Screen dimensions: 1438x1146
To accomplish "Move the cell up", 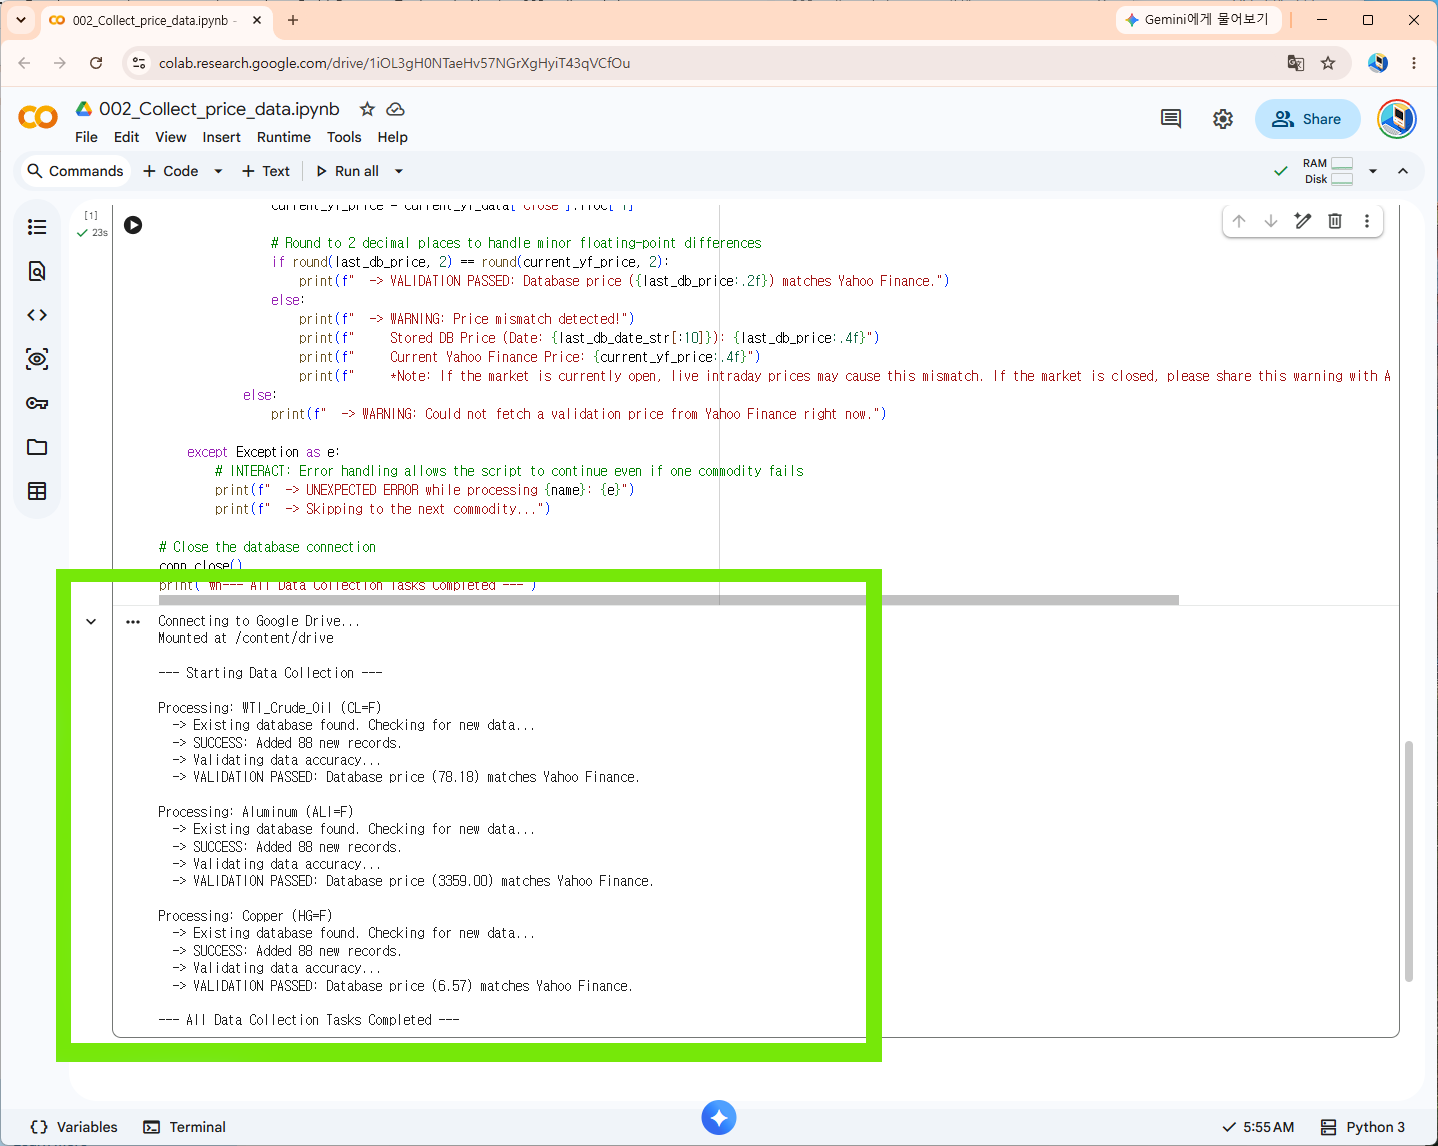I will [1239, 221].
